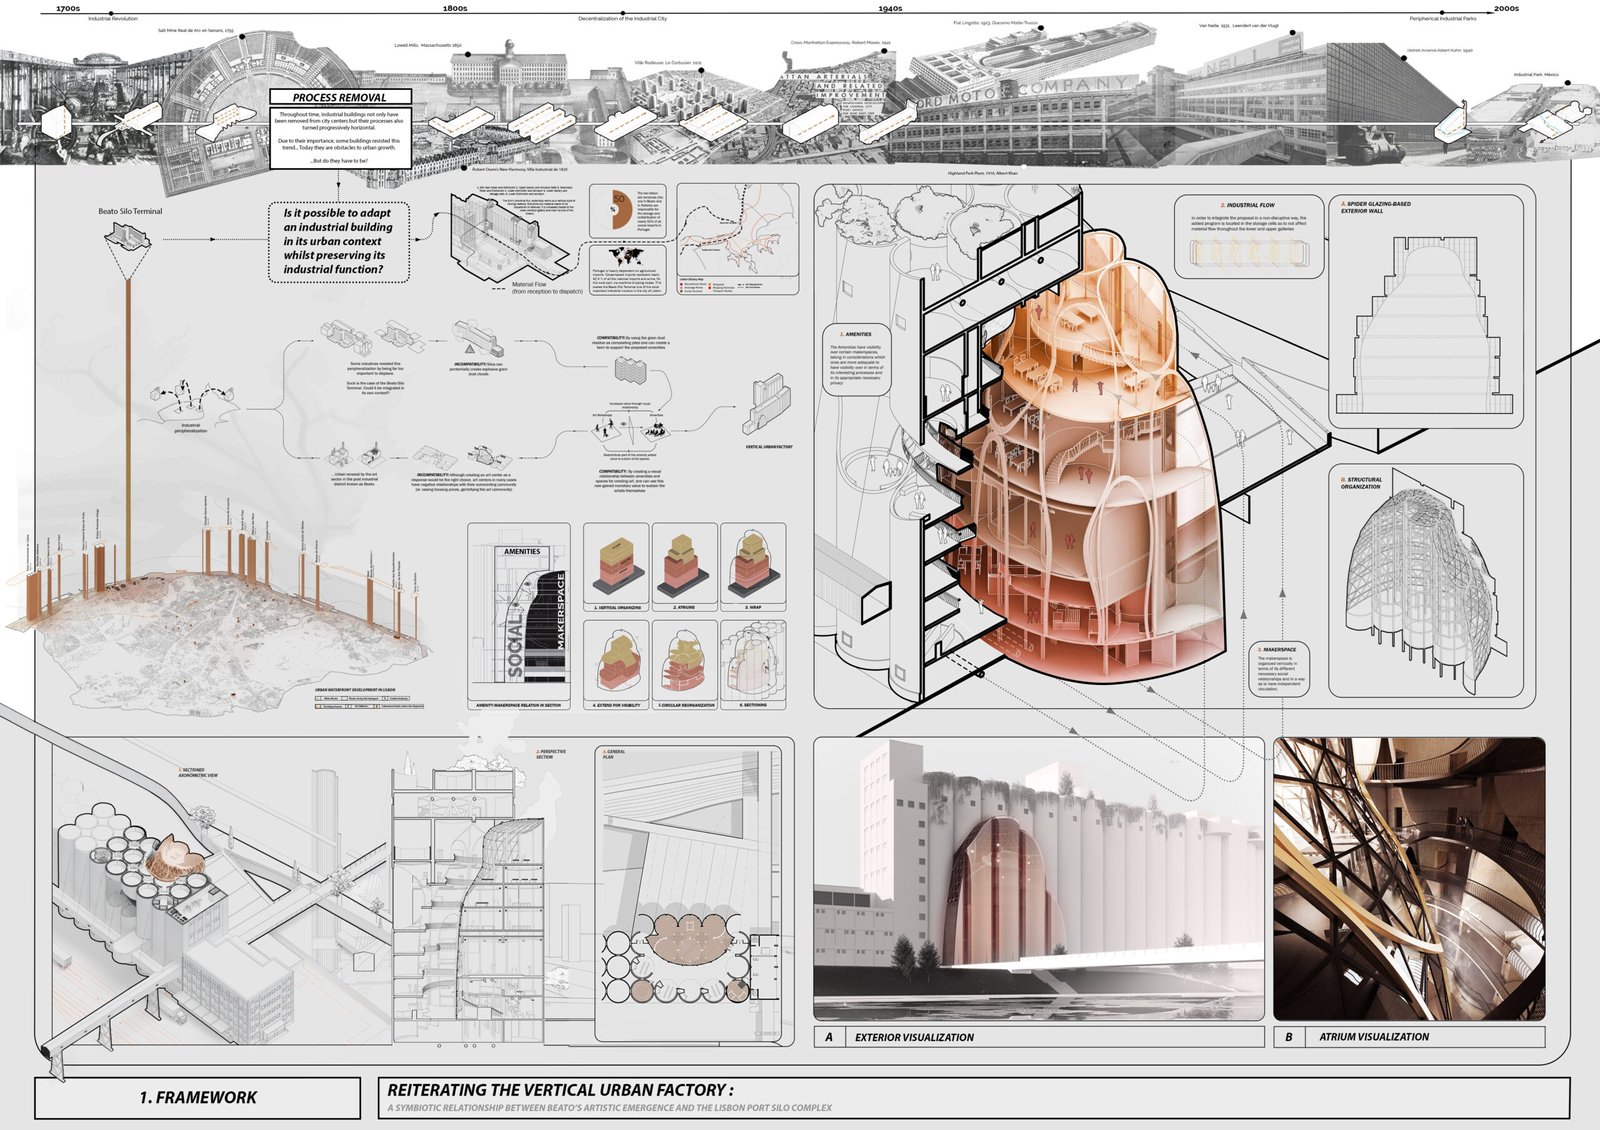Open the Atrium Visualization render image
The height and width of the screenshot is (1130, 1600).
click(1409, 880)
